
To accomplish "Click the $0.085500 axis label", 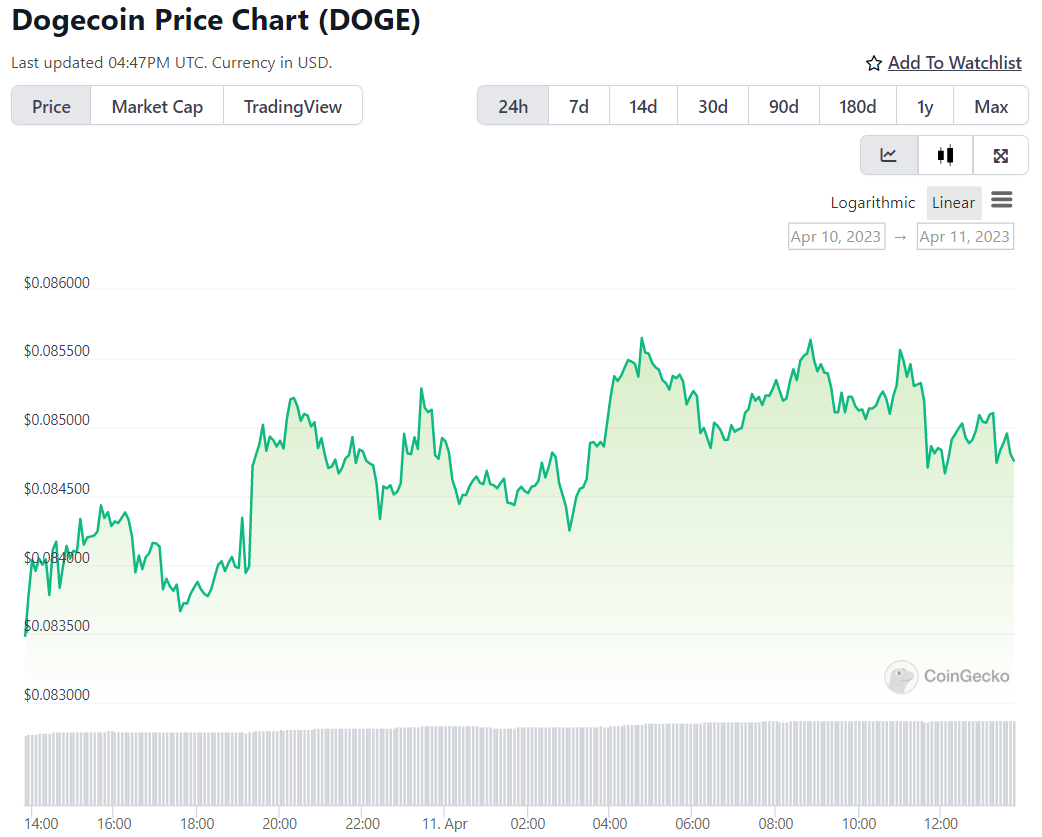I will [x=56, y=351].
